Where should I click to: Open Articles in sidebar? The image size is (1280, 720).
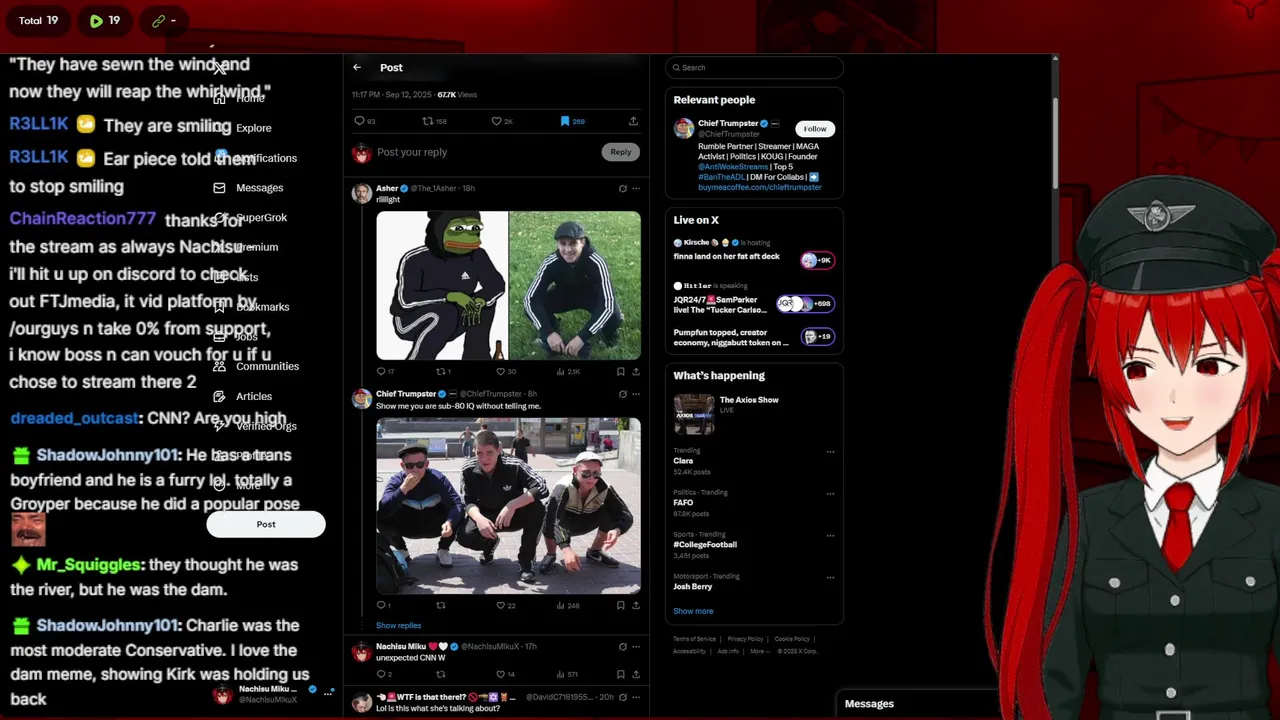click(243, 396)
